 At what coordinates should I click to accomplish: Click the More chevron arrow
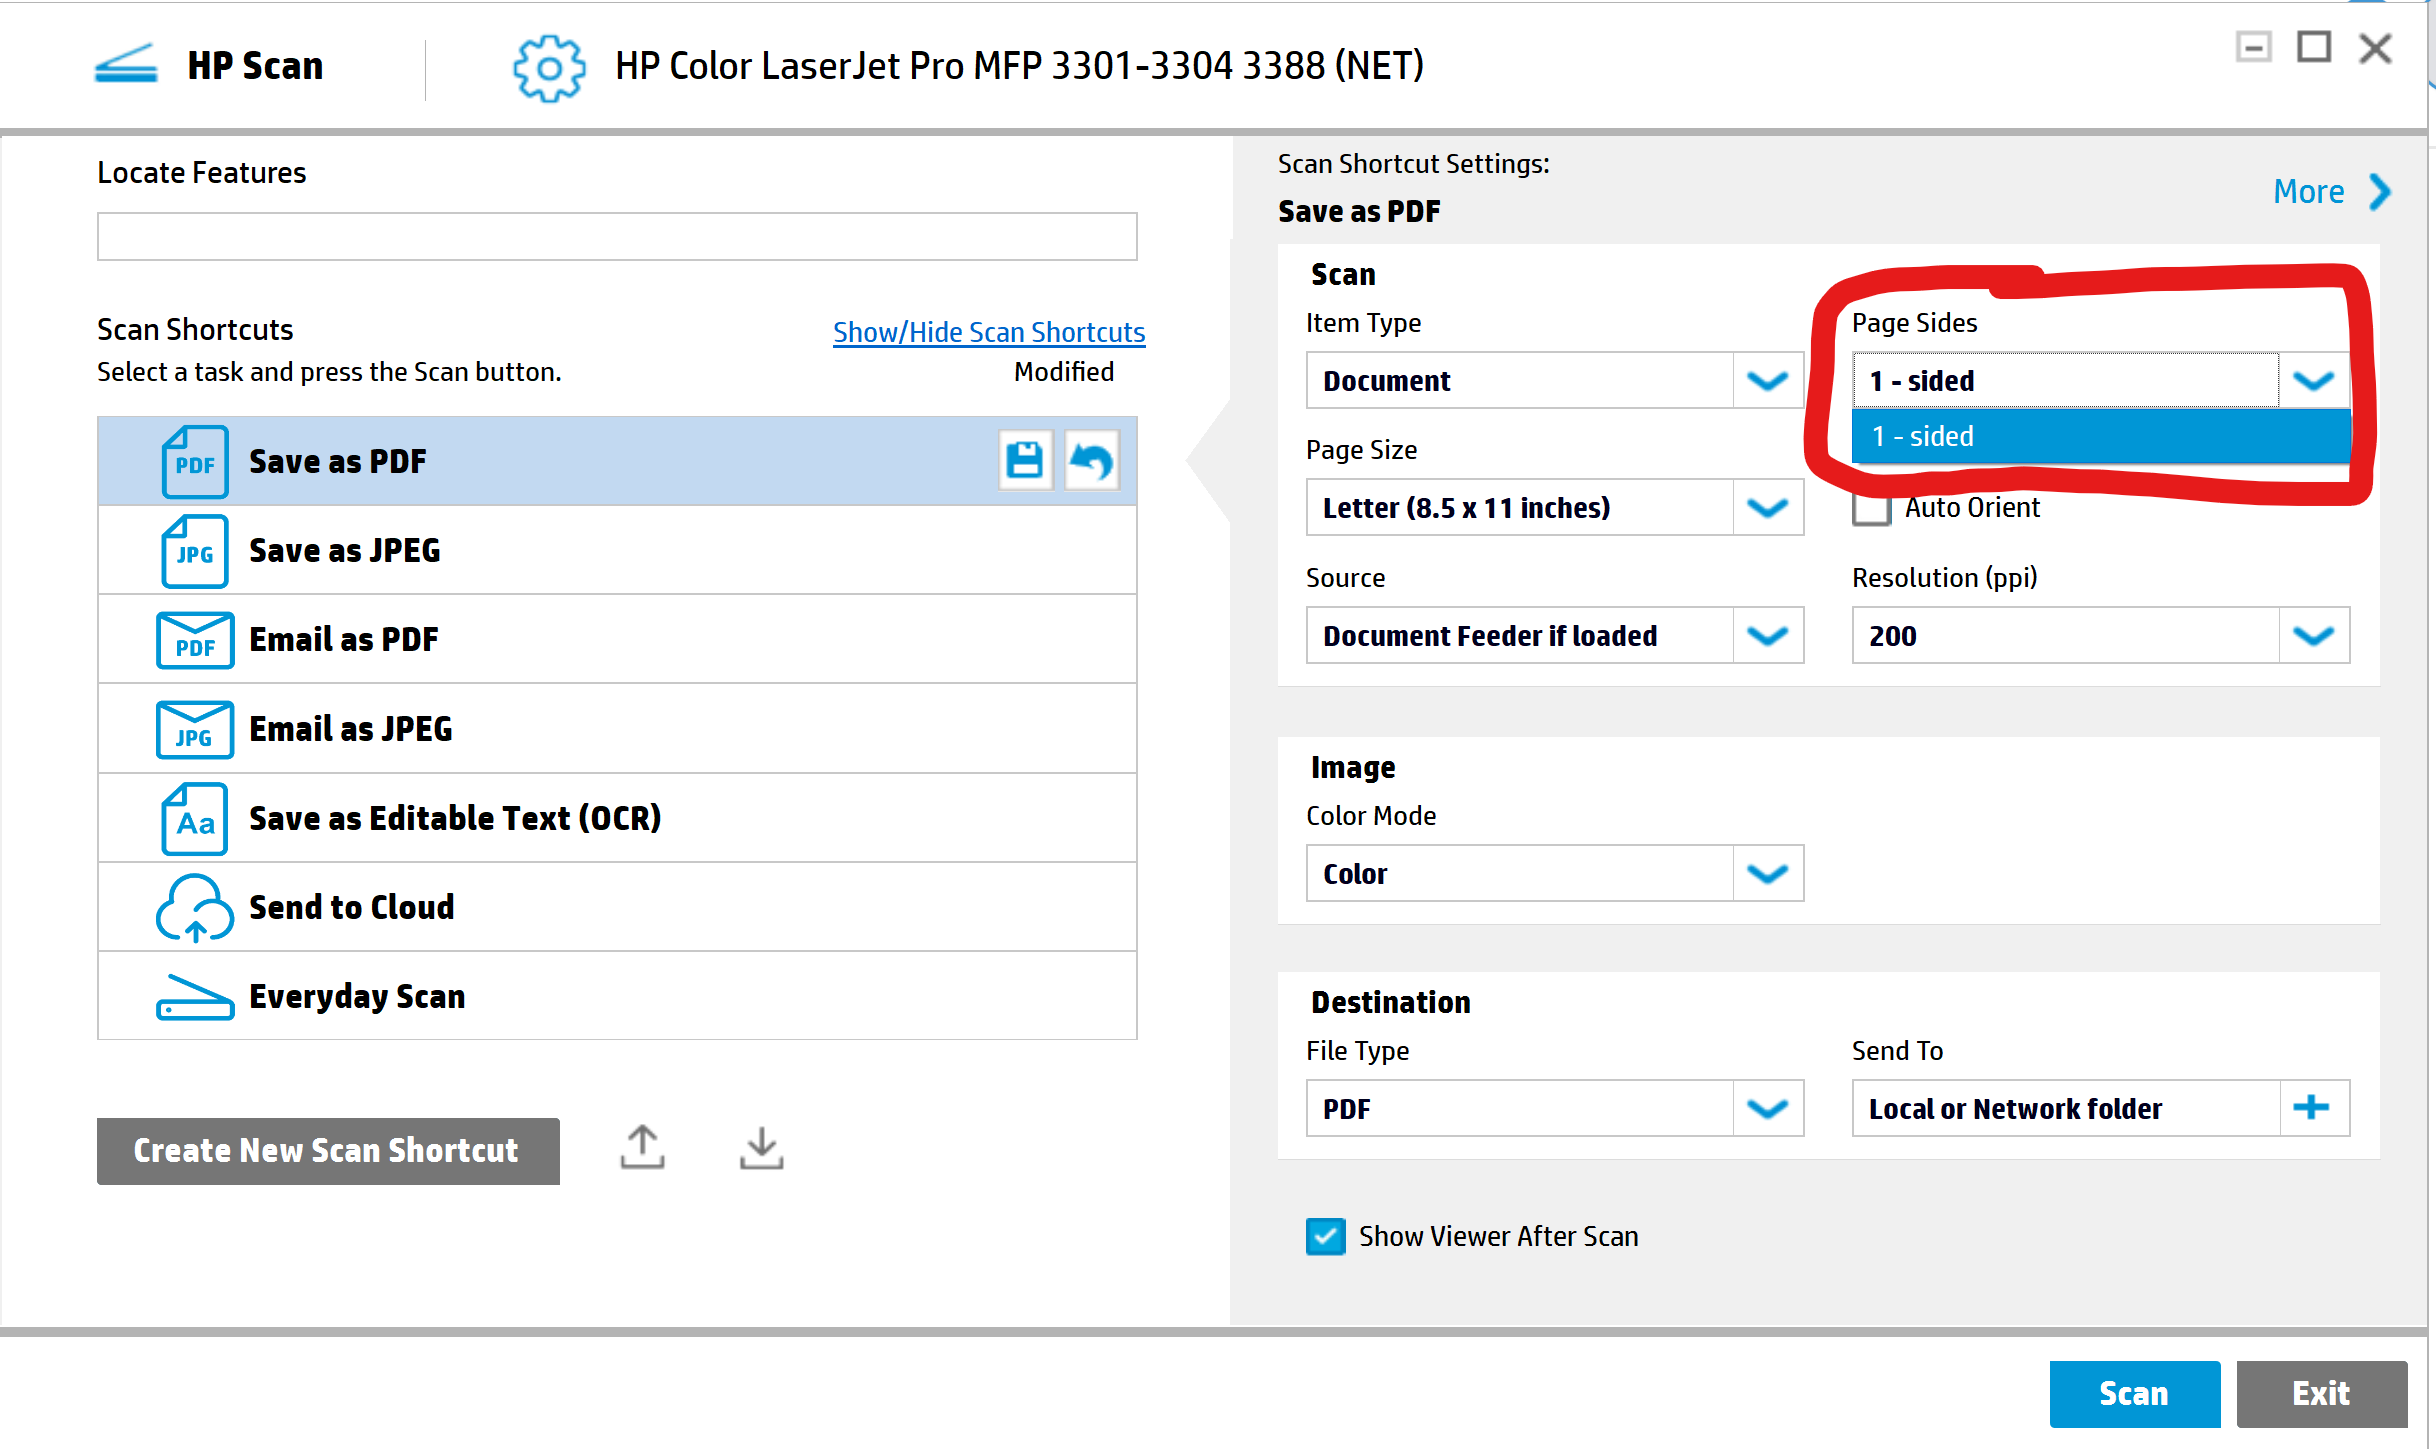click(2380, 192)
